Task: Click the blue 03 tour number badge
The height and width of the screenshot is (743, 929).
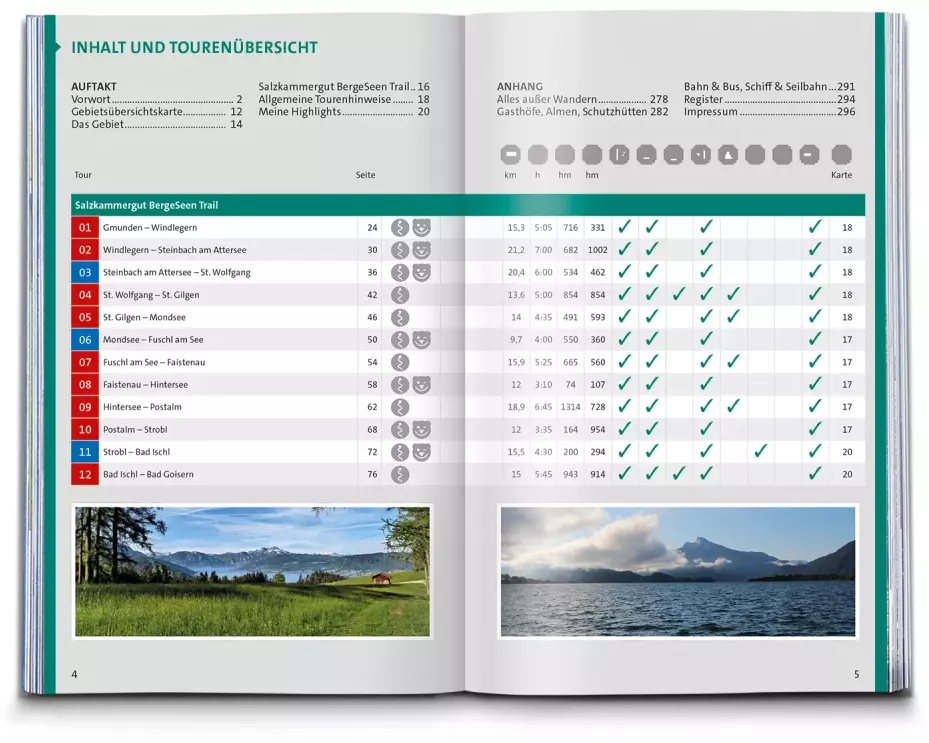Action: pos(85,272)
